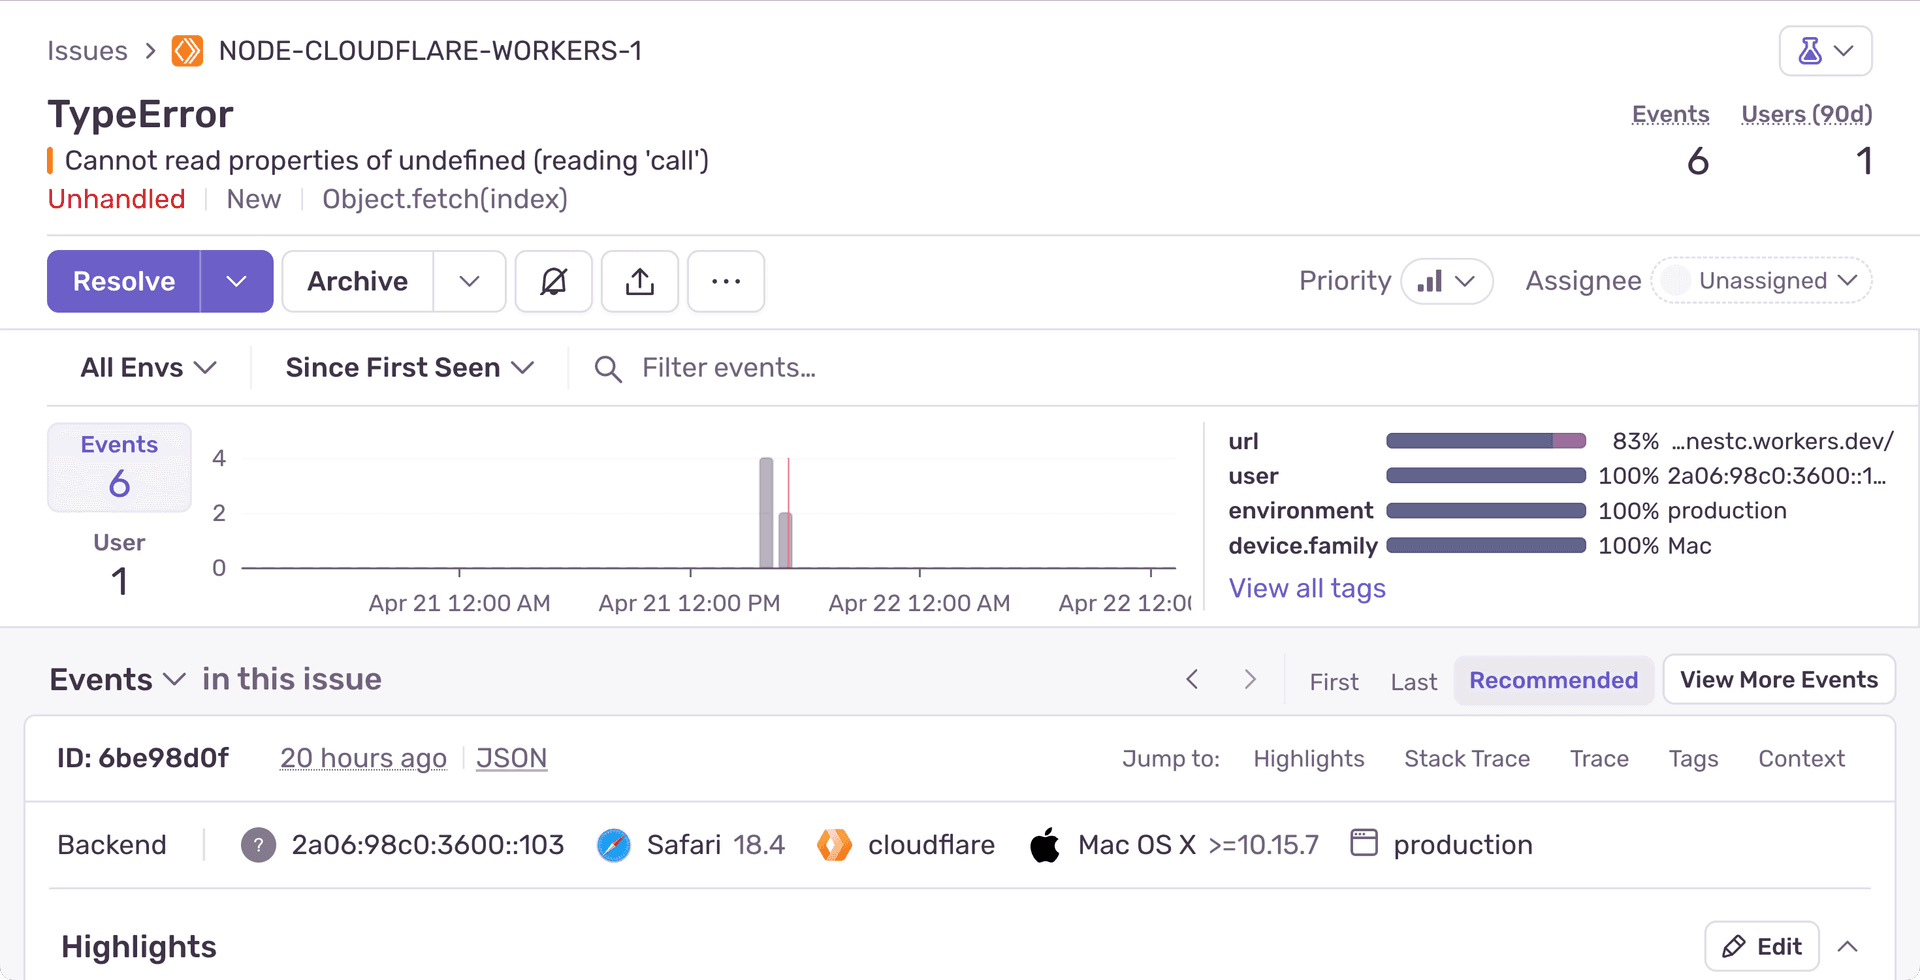1920x980 pixels.
Task: Open the Unassigned assignee dropdown
Action: 1762,281
